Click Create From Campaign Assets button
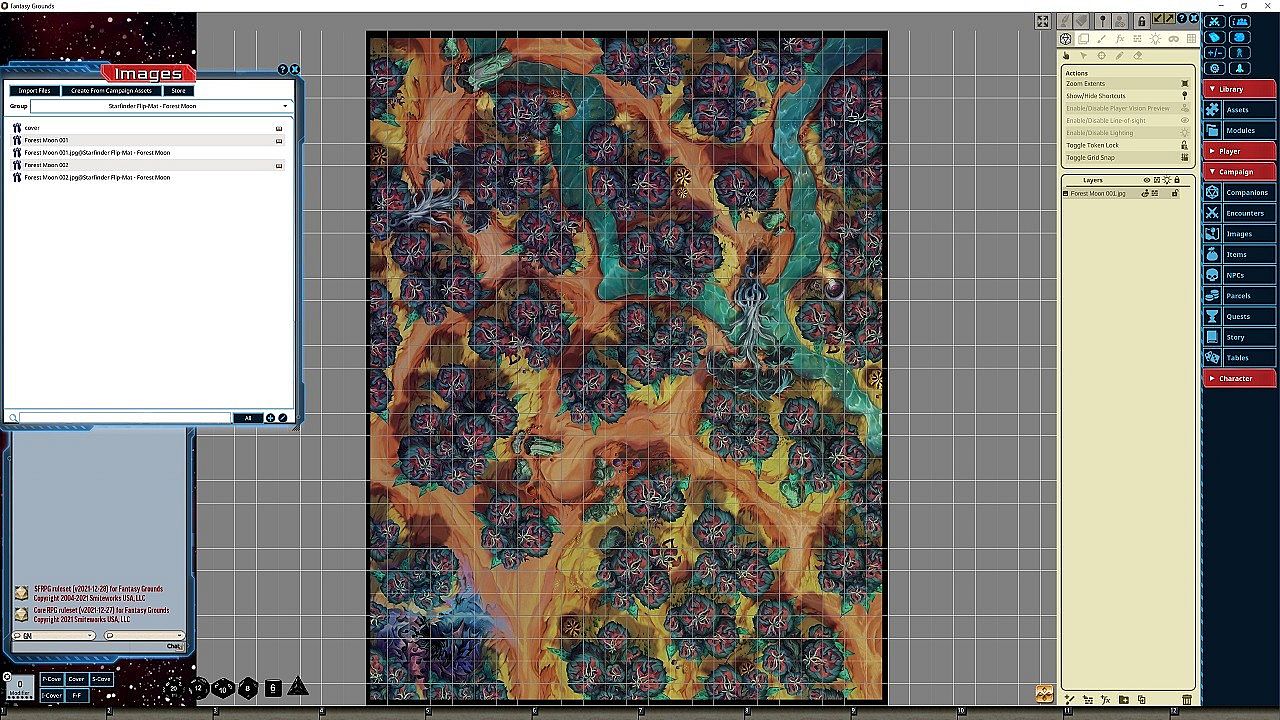This screenshot has height=720, width=1280. coord(111,91)
